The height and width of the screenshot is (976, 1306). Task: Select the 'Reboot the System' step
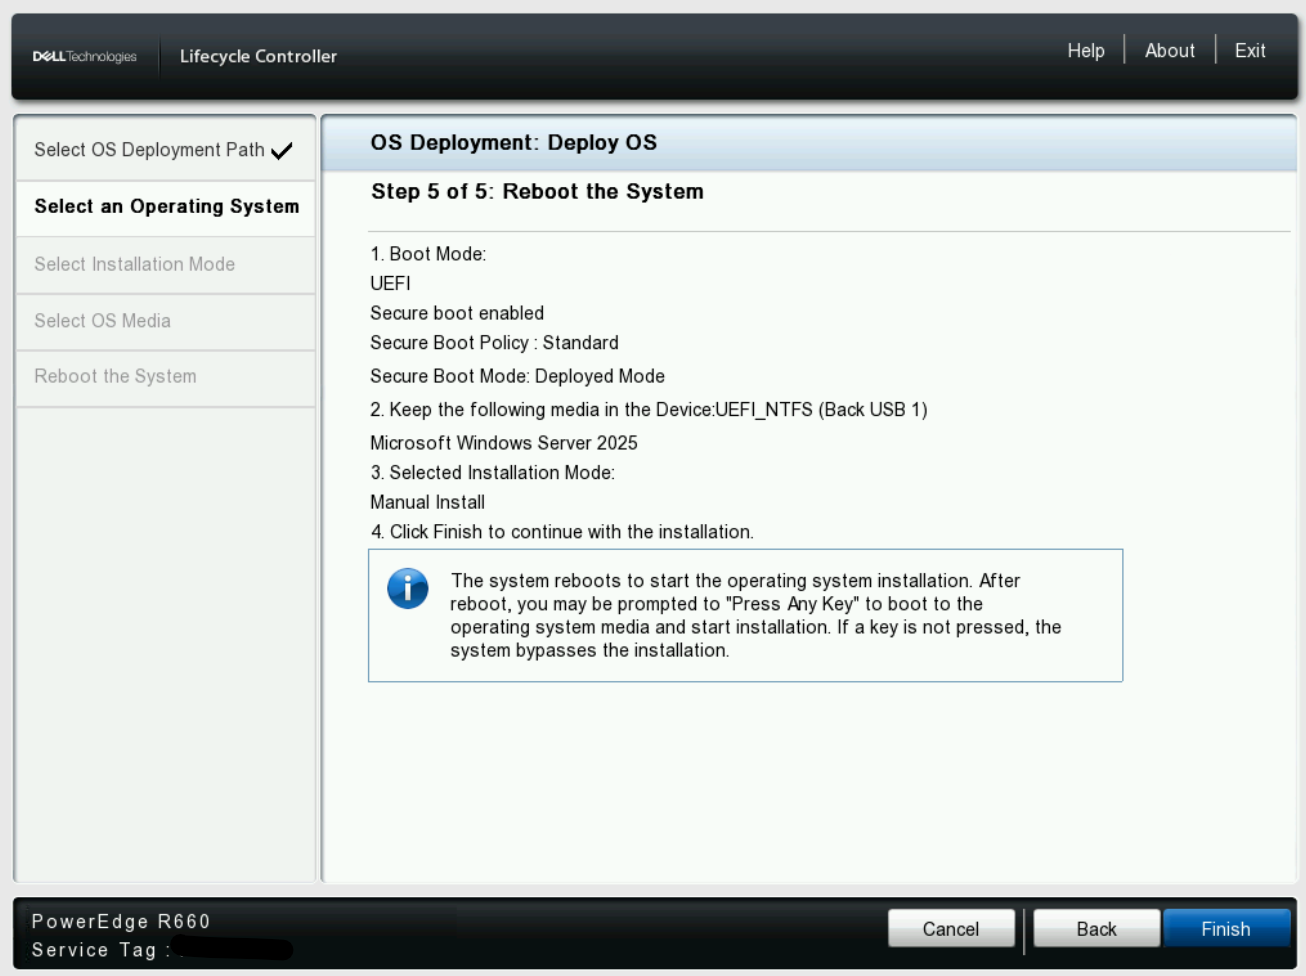pyautogui.click(x=166, y=377)
